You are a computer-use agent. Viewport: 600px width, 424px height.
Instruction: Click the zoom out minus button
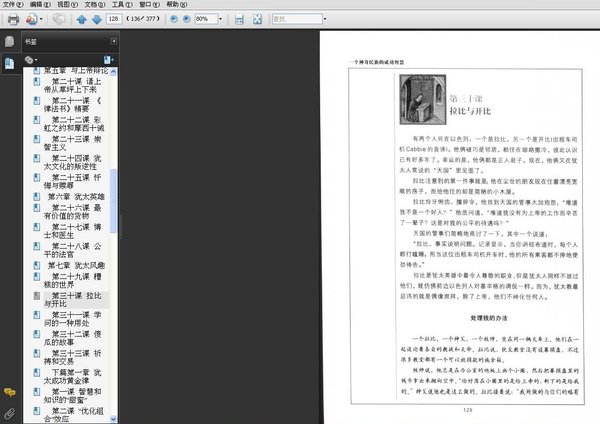click(x=174, y=19)
